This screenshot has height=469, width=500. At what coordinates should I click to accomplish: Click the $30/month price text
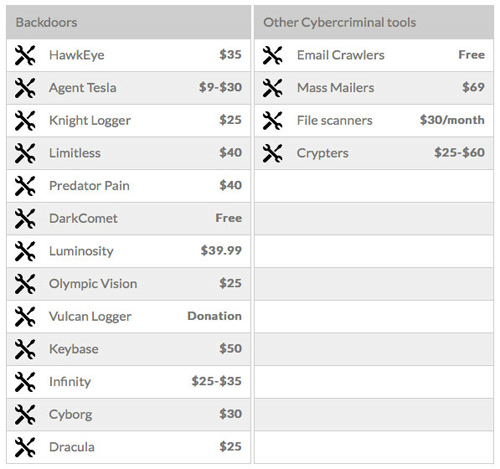(x=452, y=120)
